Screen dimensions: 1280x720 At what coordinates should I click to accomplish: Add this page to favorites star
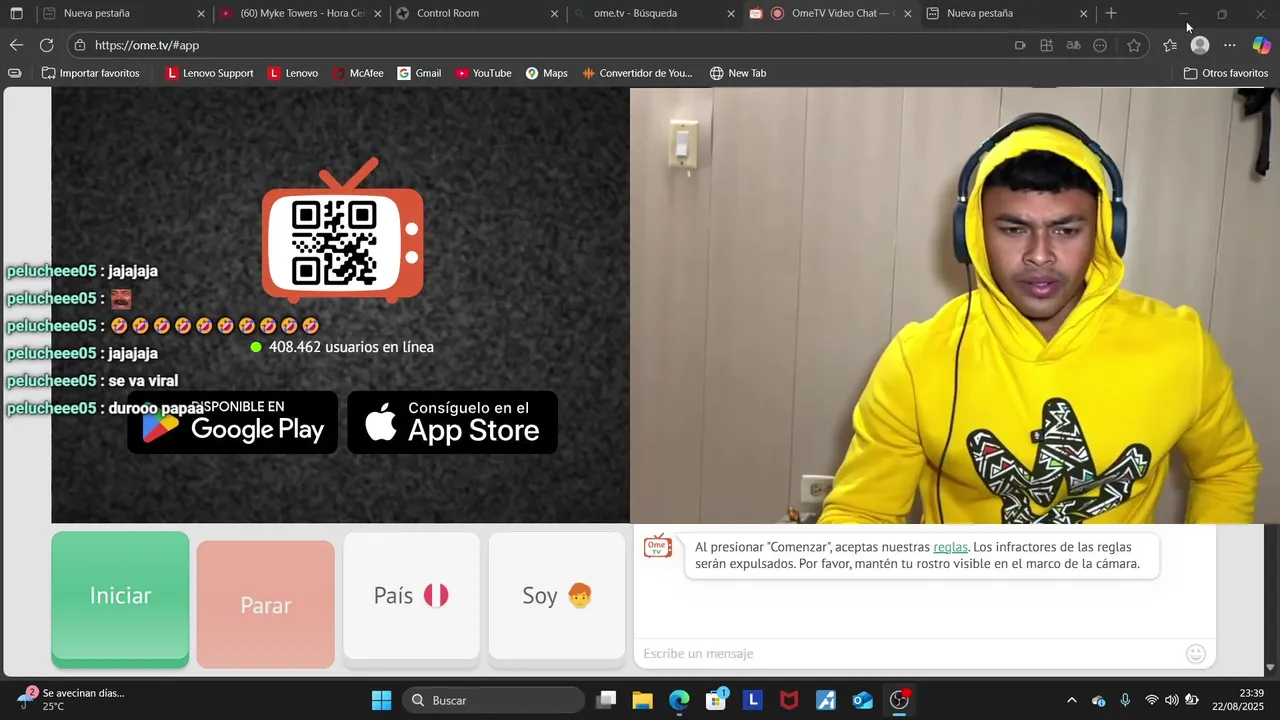[x=1133, y=45]
